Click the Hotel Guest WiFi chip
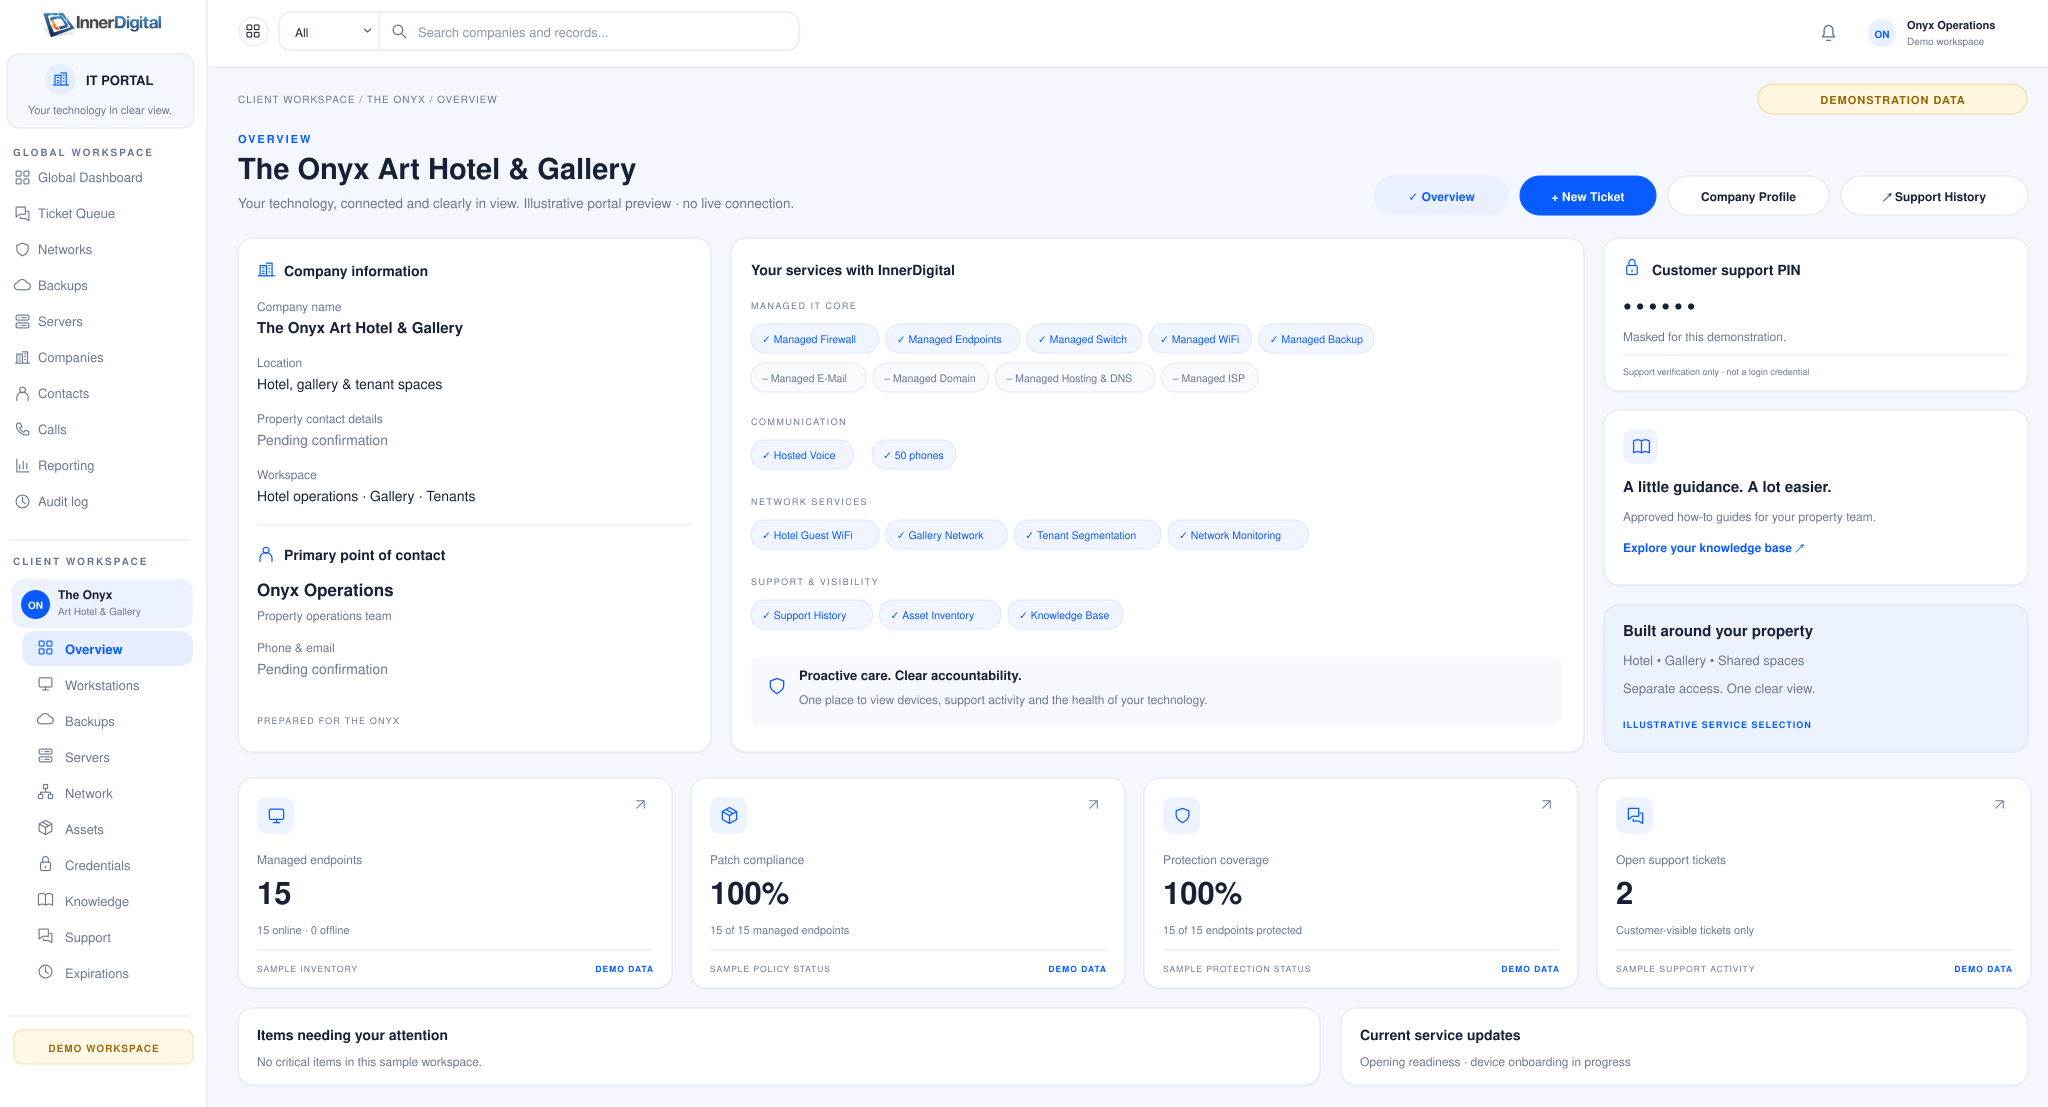 (x=814, y=535)
